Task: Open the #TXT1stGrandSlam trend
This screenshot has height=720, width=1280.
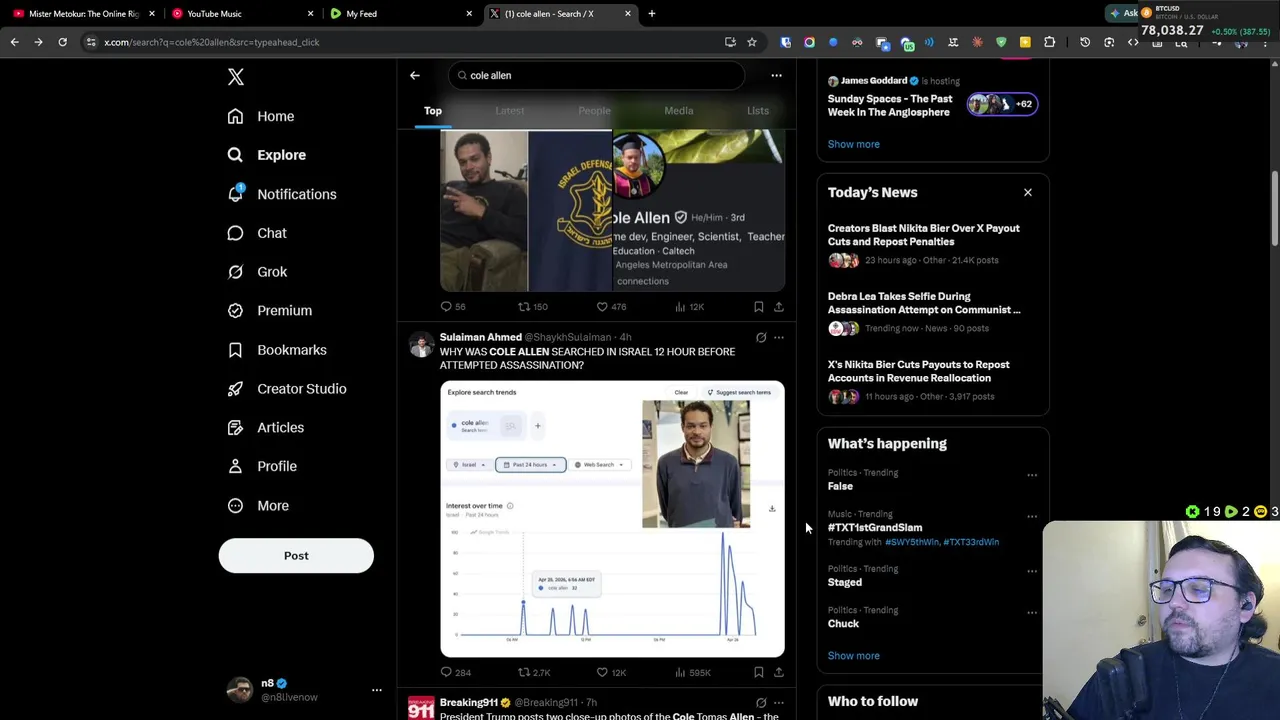Action: coord(875,527)
